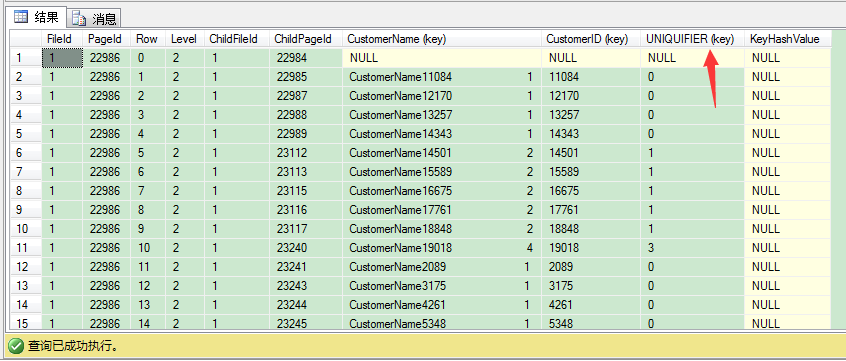Click UNIQUIFIER cell with value 3
The image size is (846, 361).
point(692,248)
